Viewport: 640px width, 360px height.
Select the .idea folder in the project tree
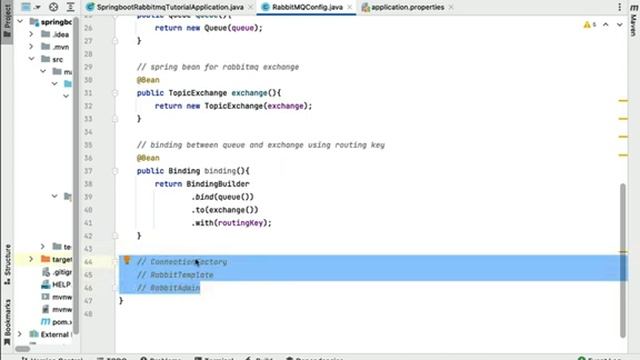click(56, 34)
